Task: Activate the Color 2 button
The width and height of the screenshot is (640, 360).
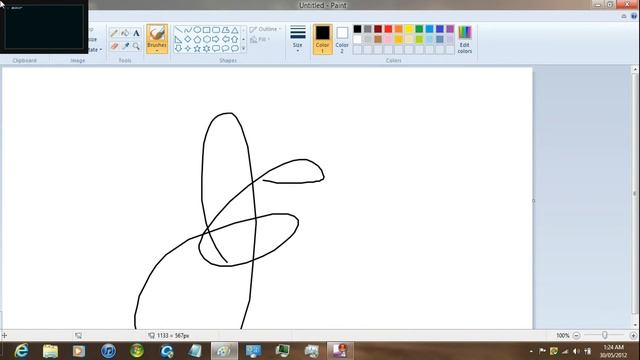Action: point(342,39)
